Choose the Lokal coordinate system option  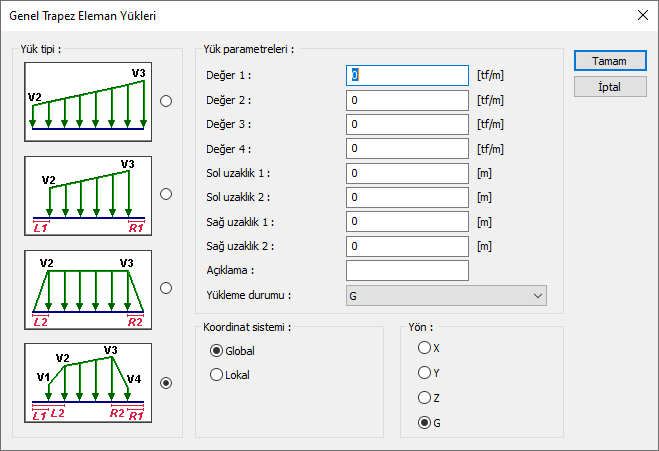[x=216, y=375]
